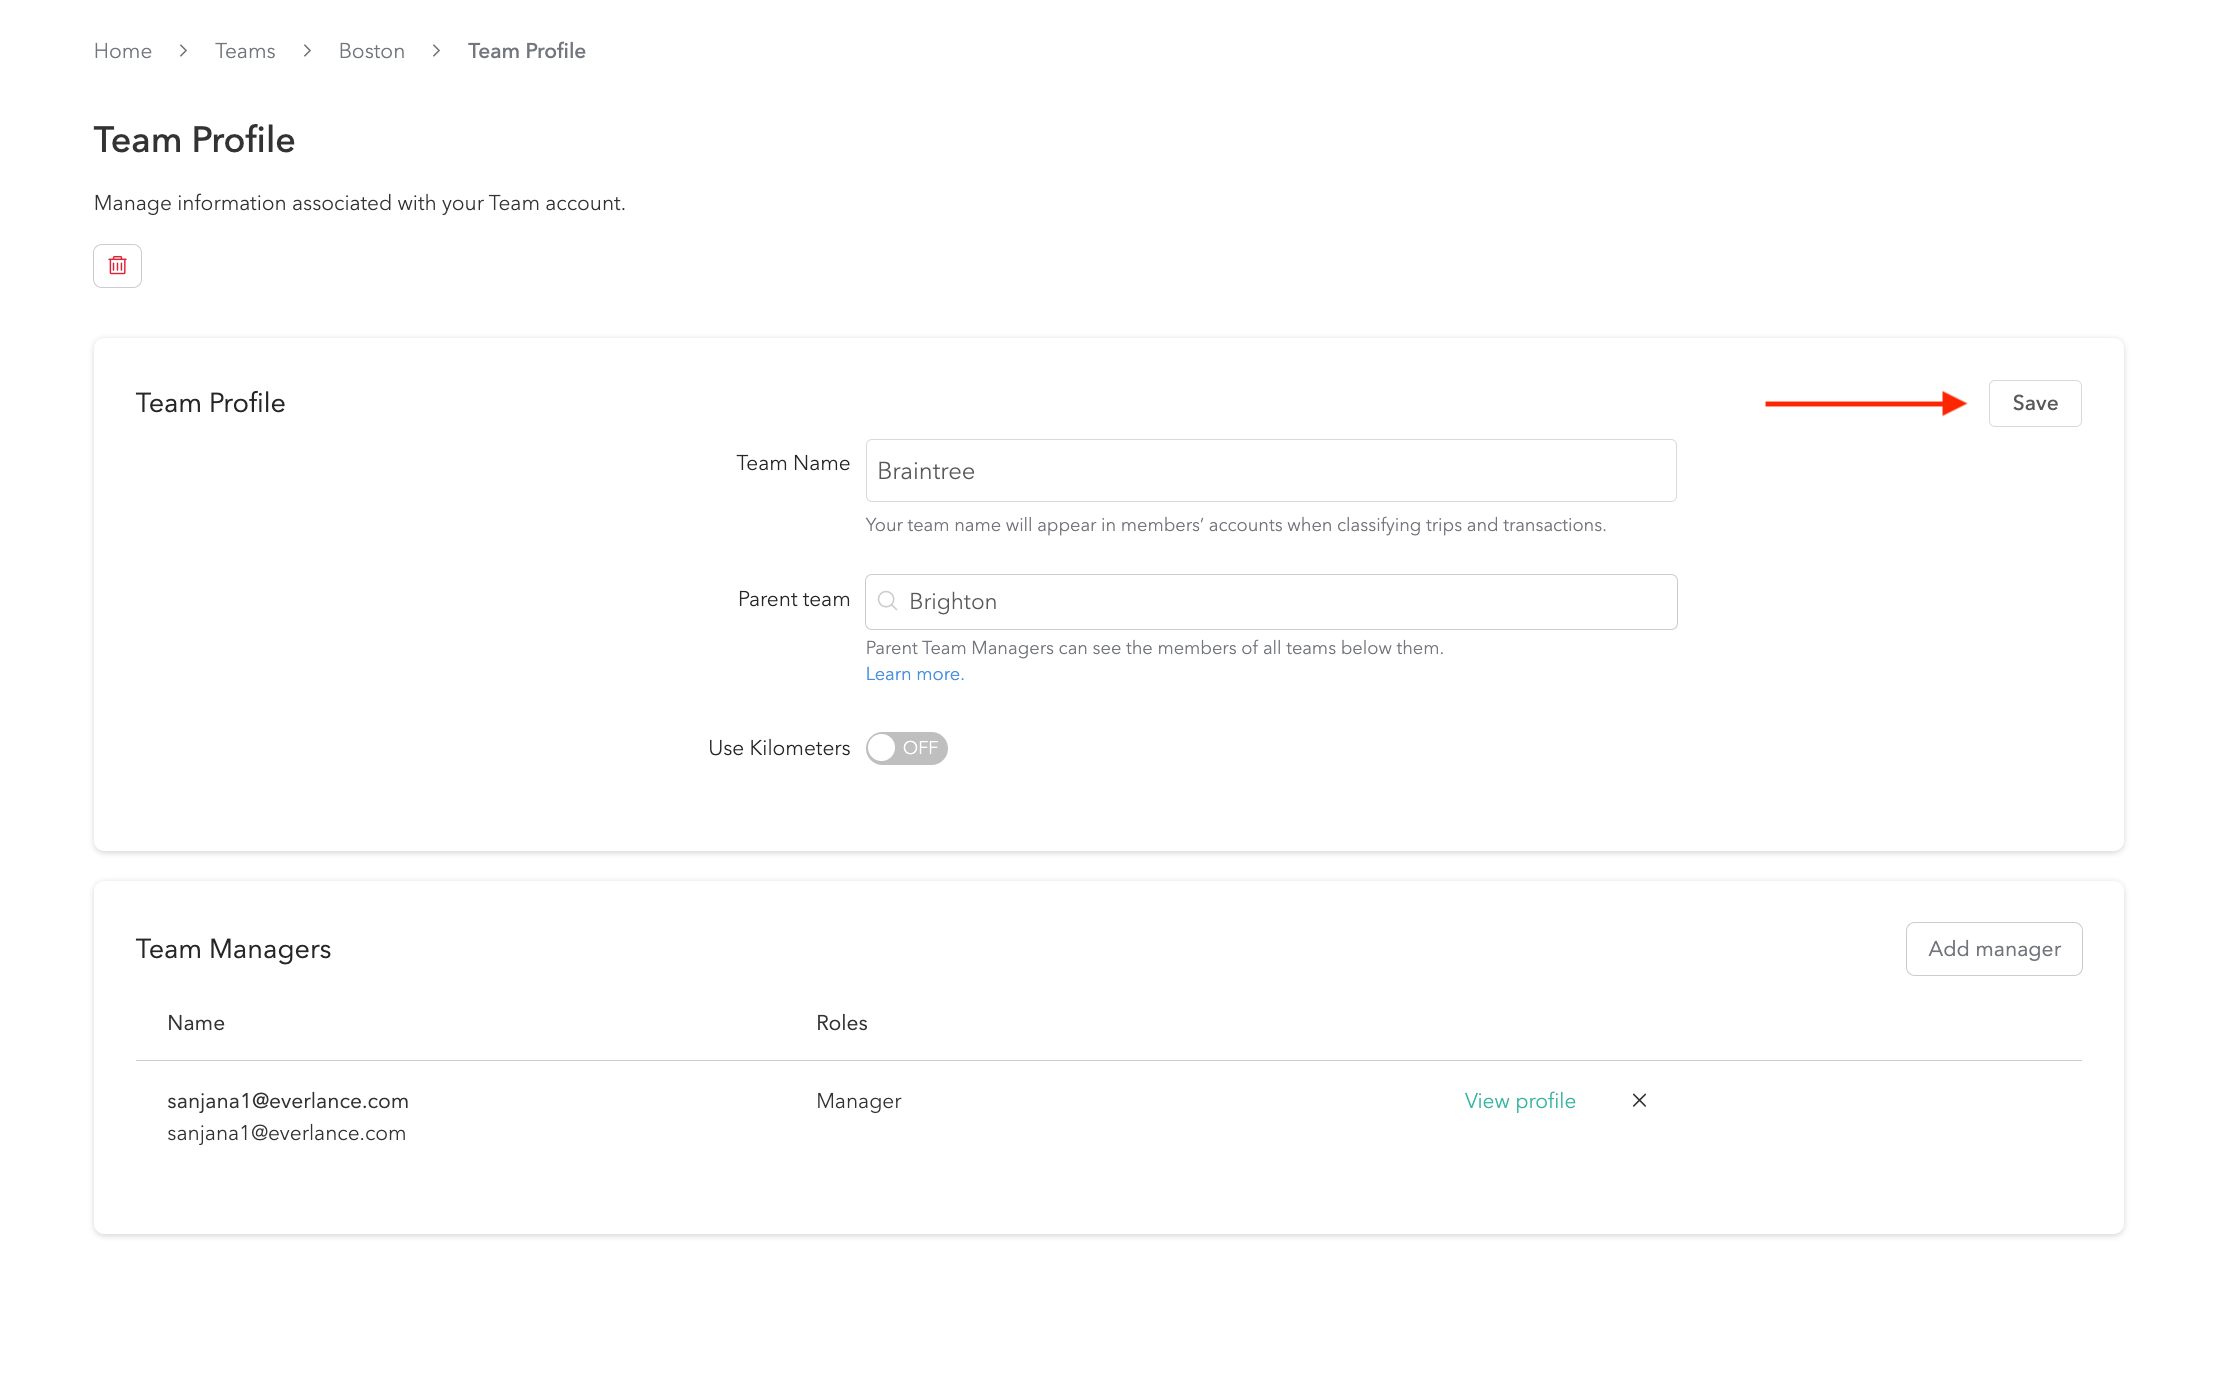Click the red trash delete team icon
The height and width of the screenshot is (1392, 2224).
pos(117,266)
